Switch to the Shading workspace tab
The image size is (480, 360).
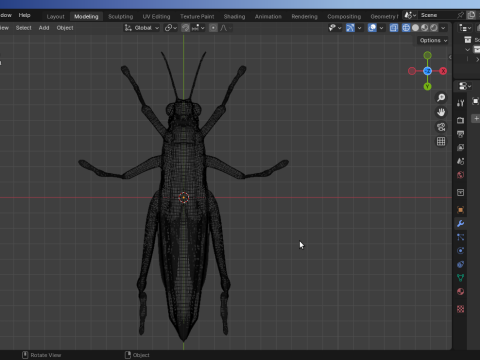(234, 16)
